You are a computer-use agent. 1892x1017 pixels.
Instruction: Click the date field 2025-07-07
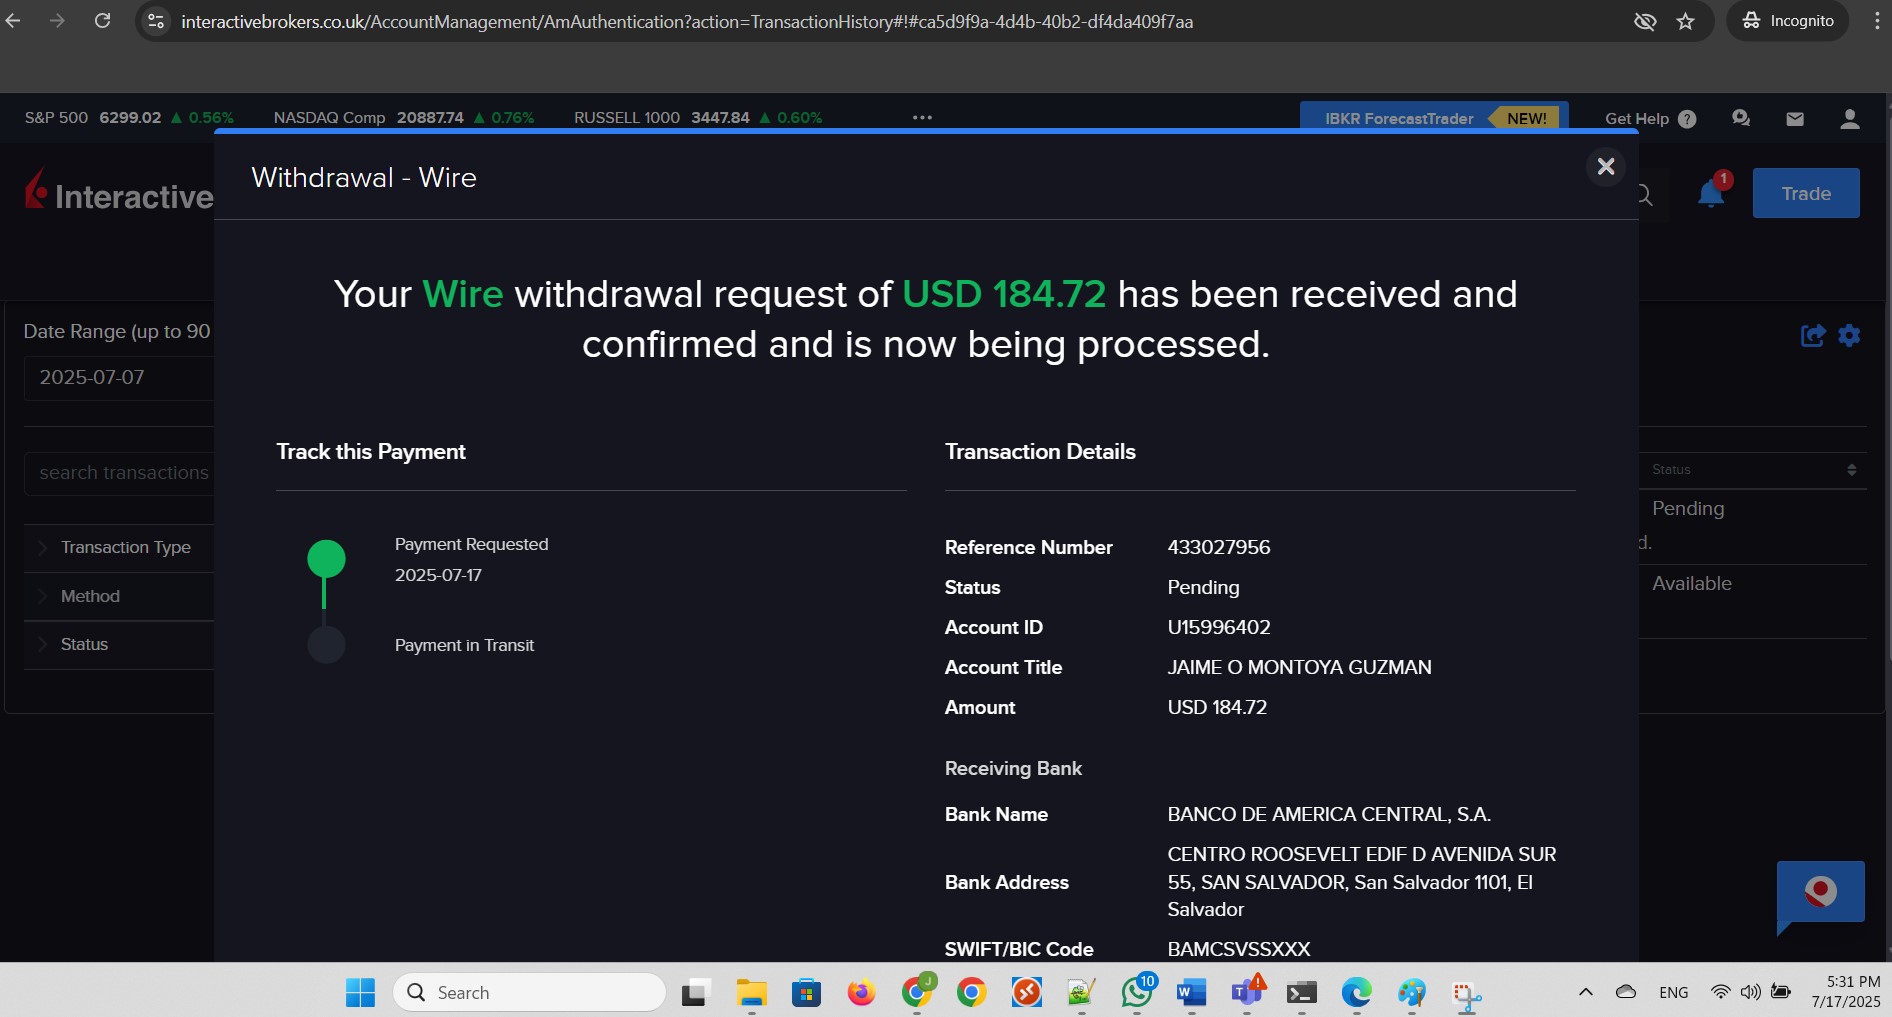coord(120,377)
